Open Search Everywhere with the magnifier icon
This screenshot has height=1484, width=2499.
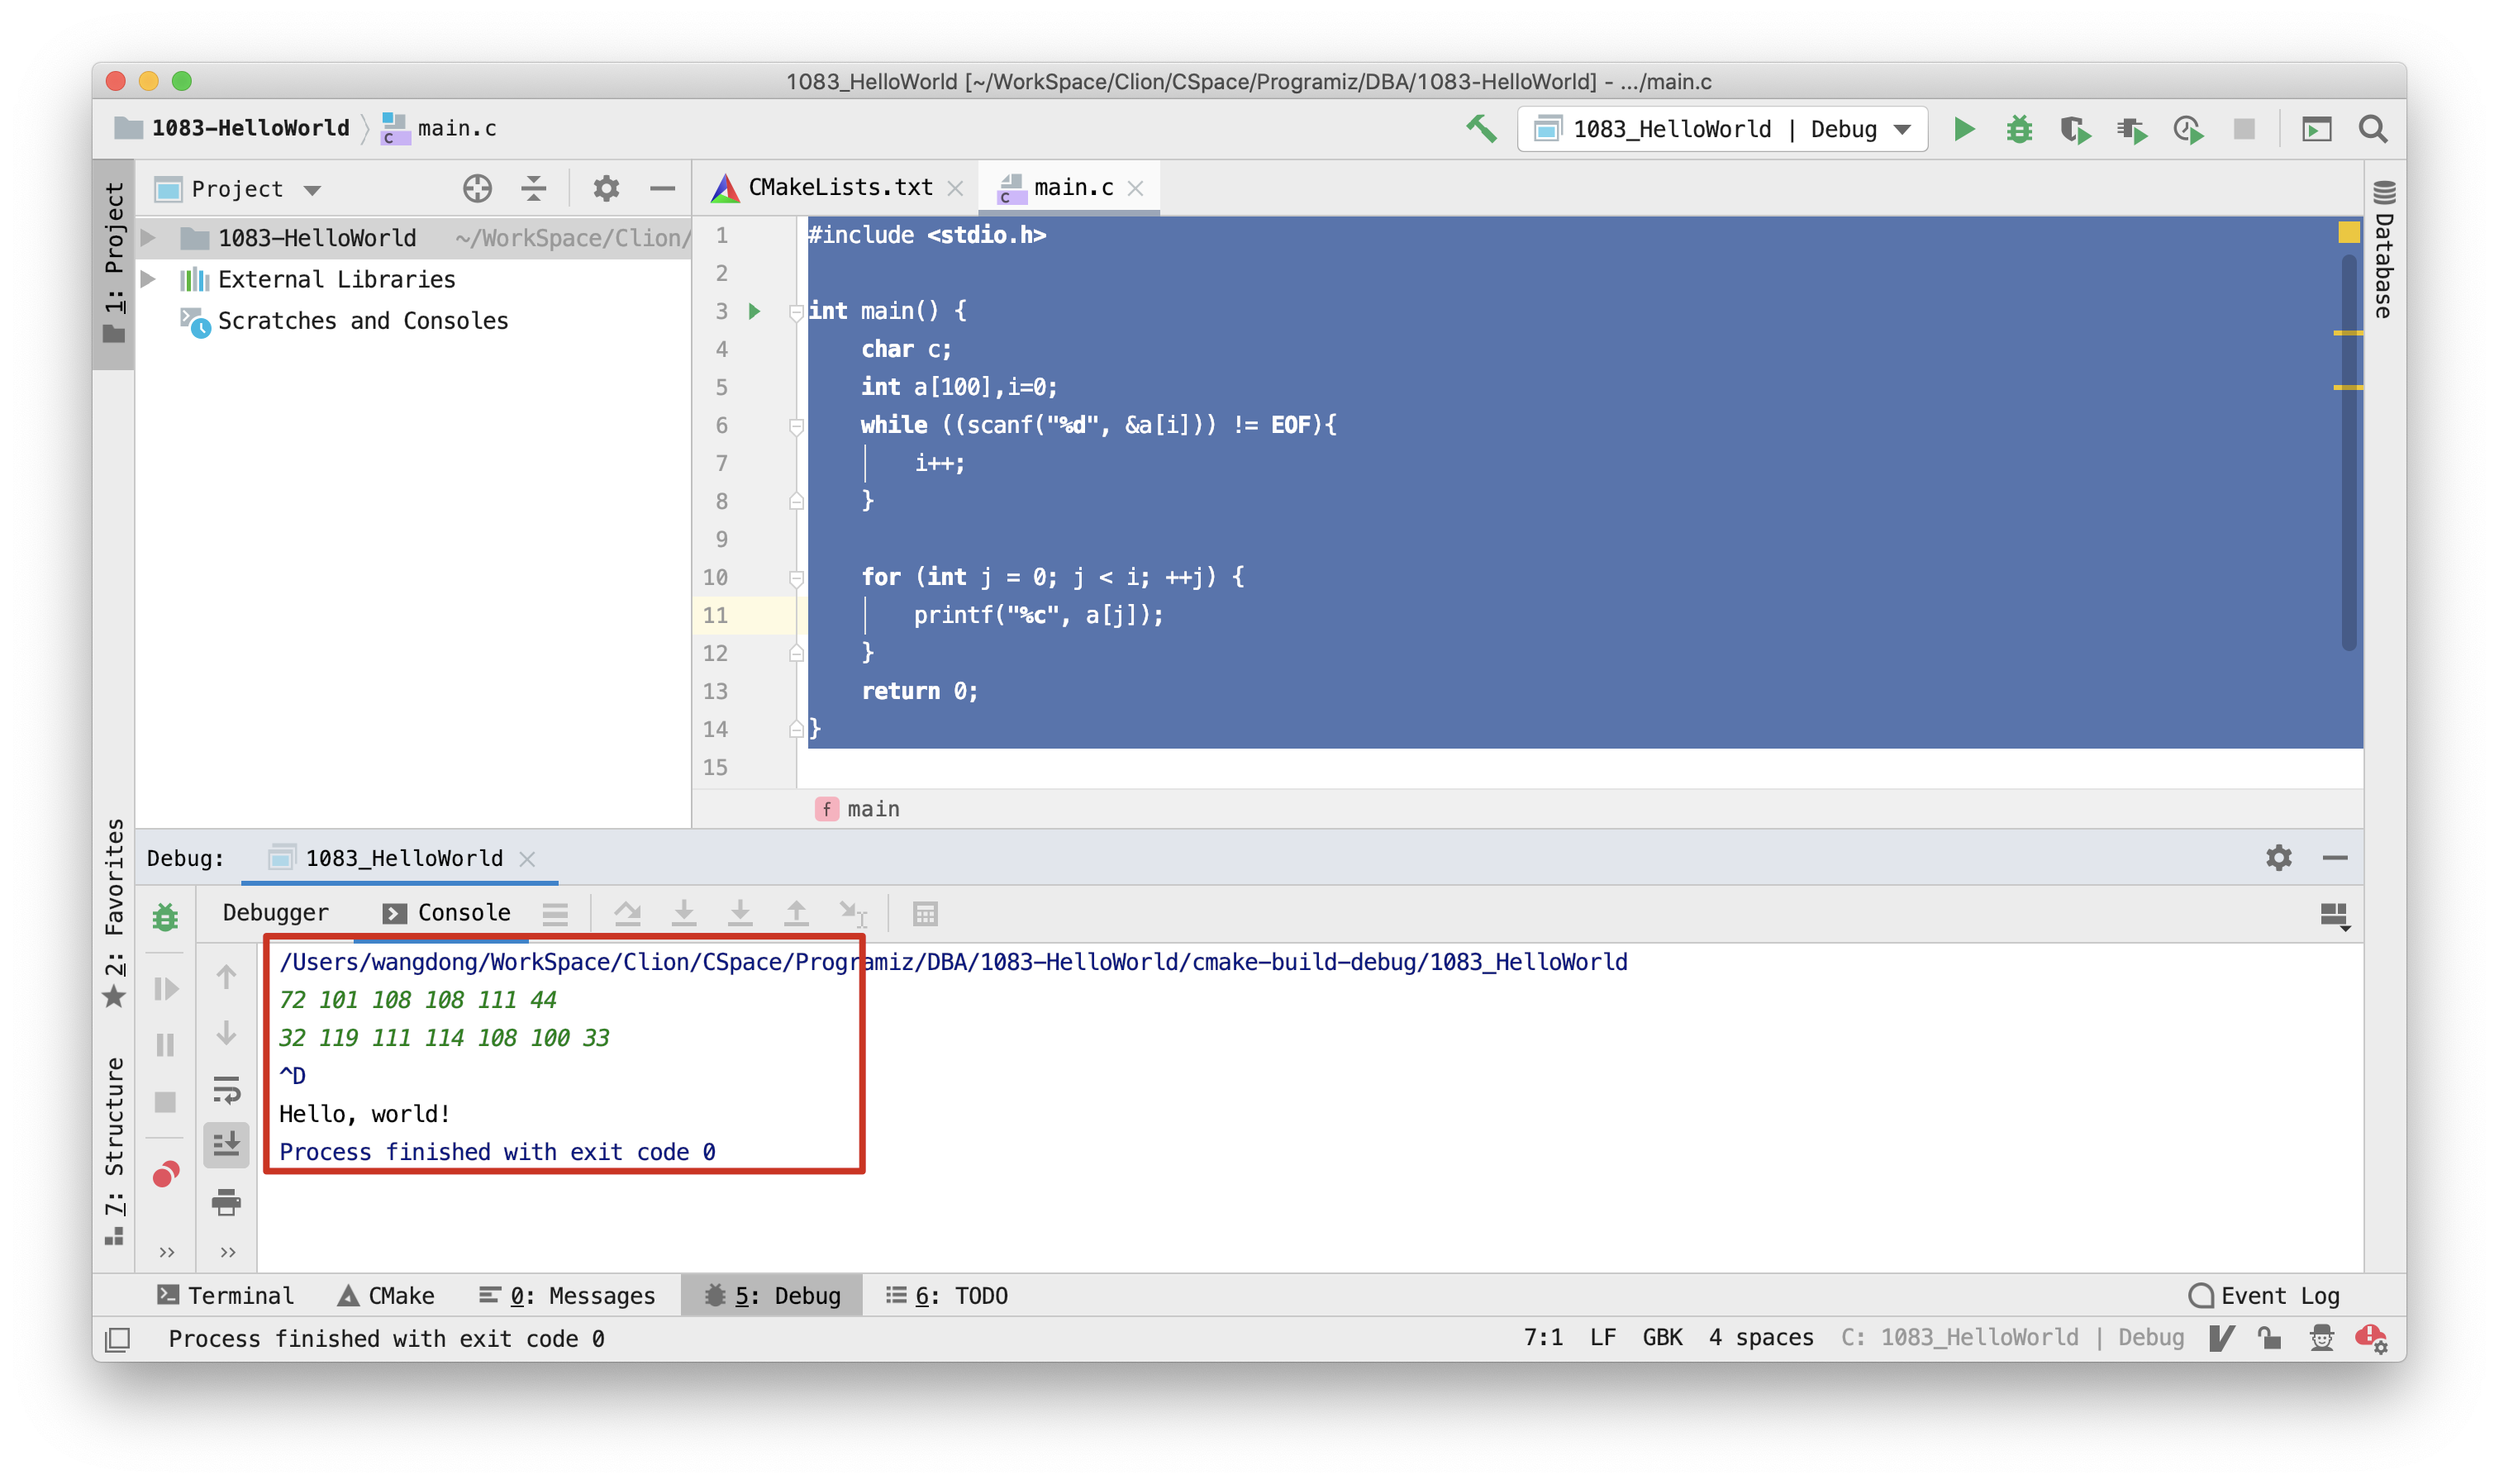[x=2374, y=128]
